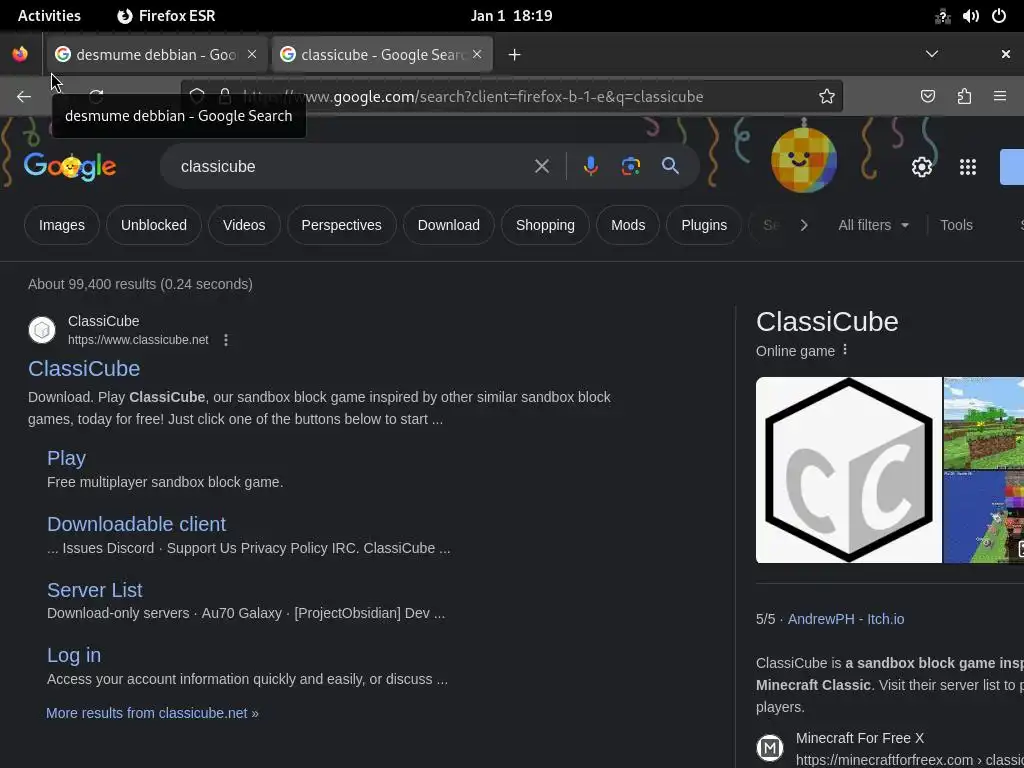Viewport: 1024px width, 768px height.
Task: Filter results by Videos
Action: [x=244, y=225]
